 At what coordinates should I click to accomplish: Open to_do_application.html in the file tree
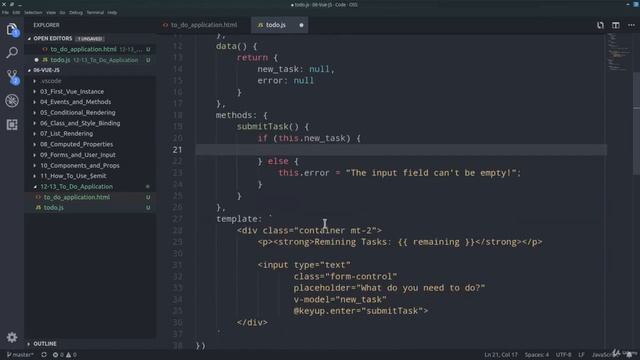tap(77, 197)
